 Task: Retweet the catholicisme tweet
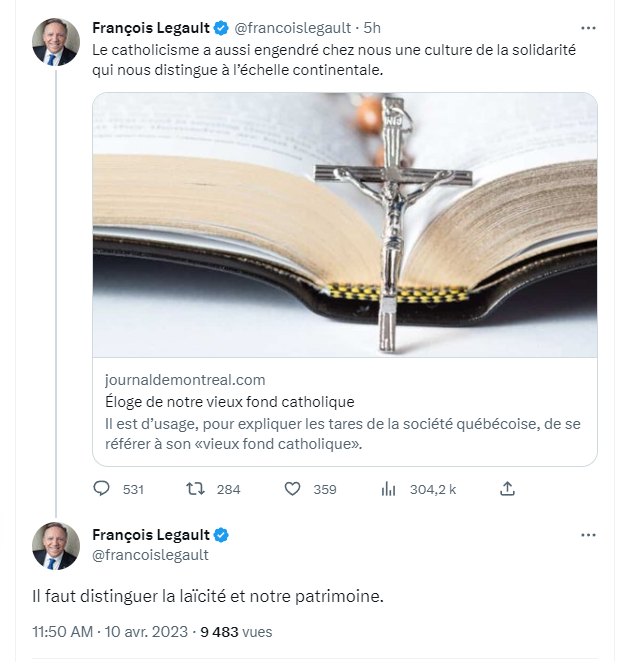click(195, 488)
